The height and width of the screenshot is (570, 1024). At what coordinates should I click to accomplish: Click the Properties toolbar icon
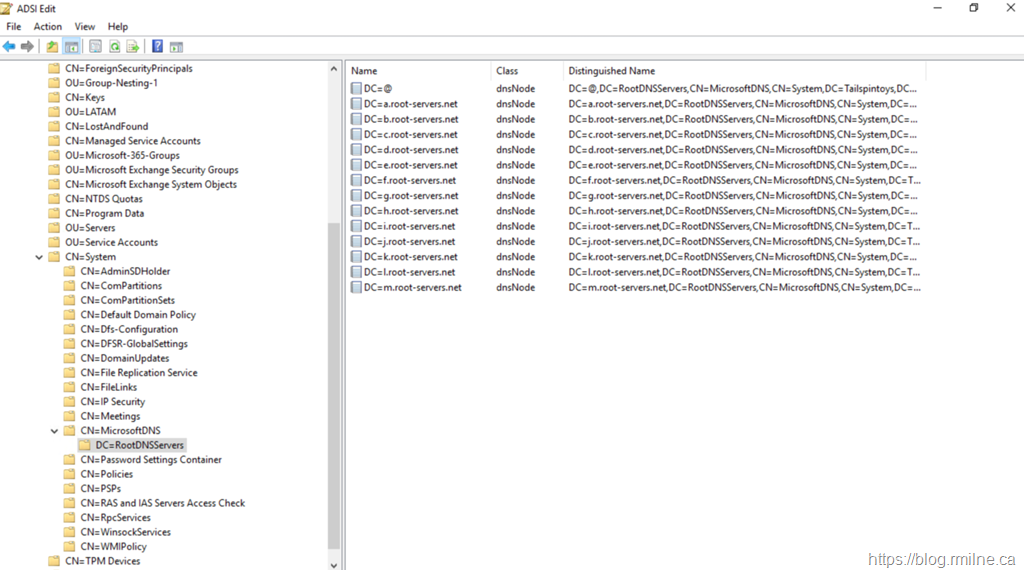(96, 46)
